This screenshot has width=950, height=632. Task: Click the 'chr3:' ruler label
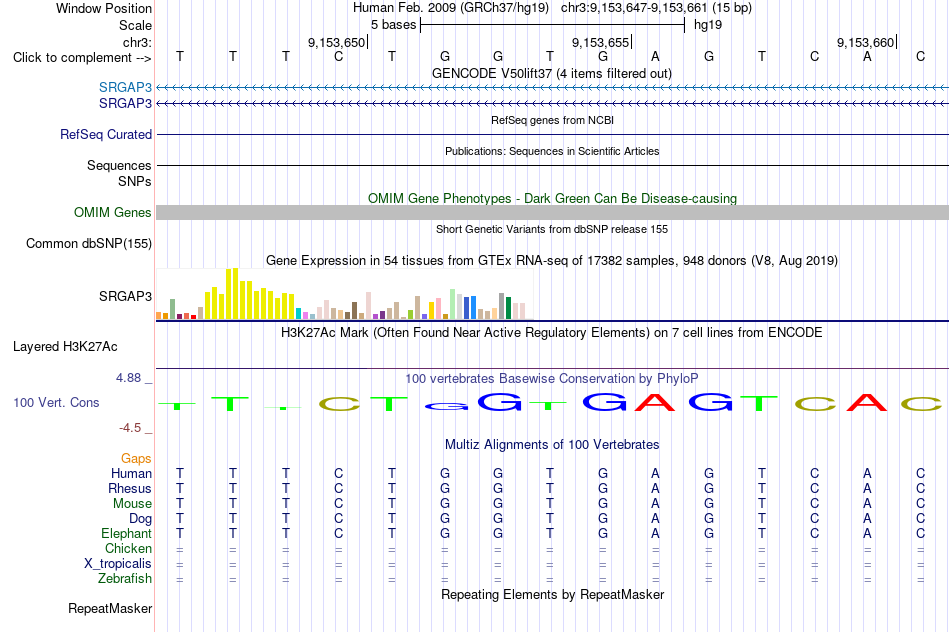click(137, 42)
